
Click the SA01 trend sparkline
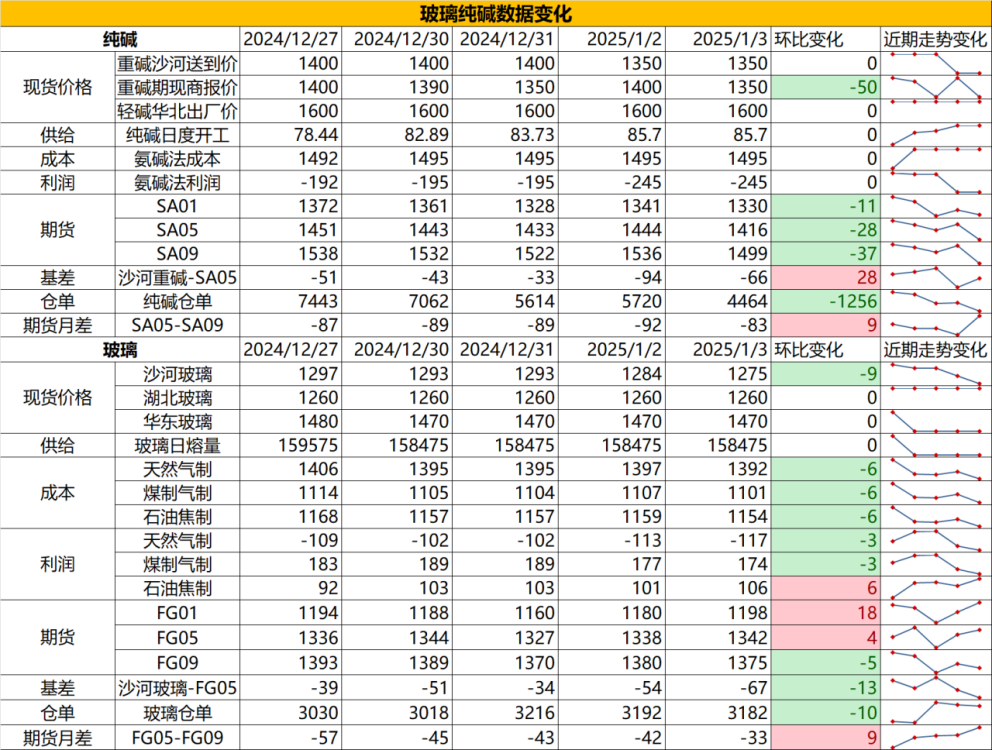coord(936,206)
